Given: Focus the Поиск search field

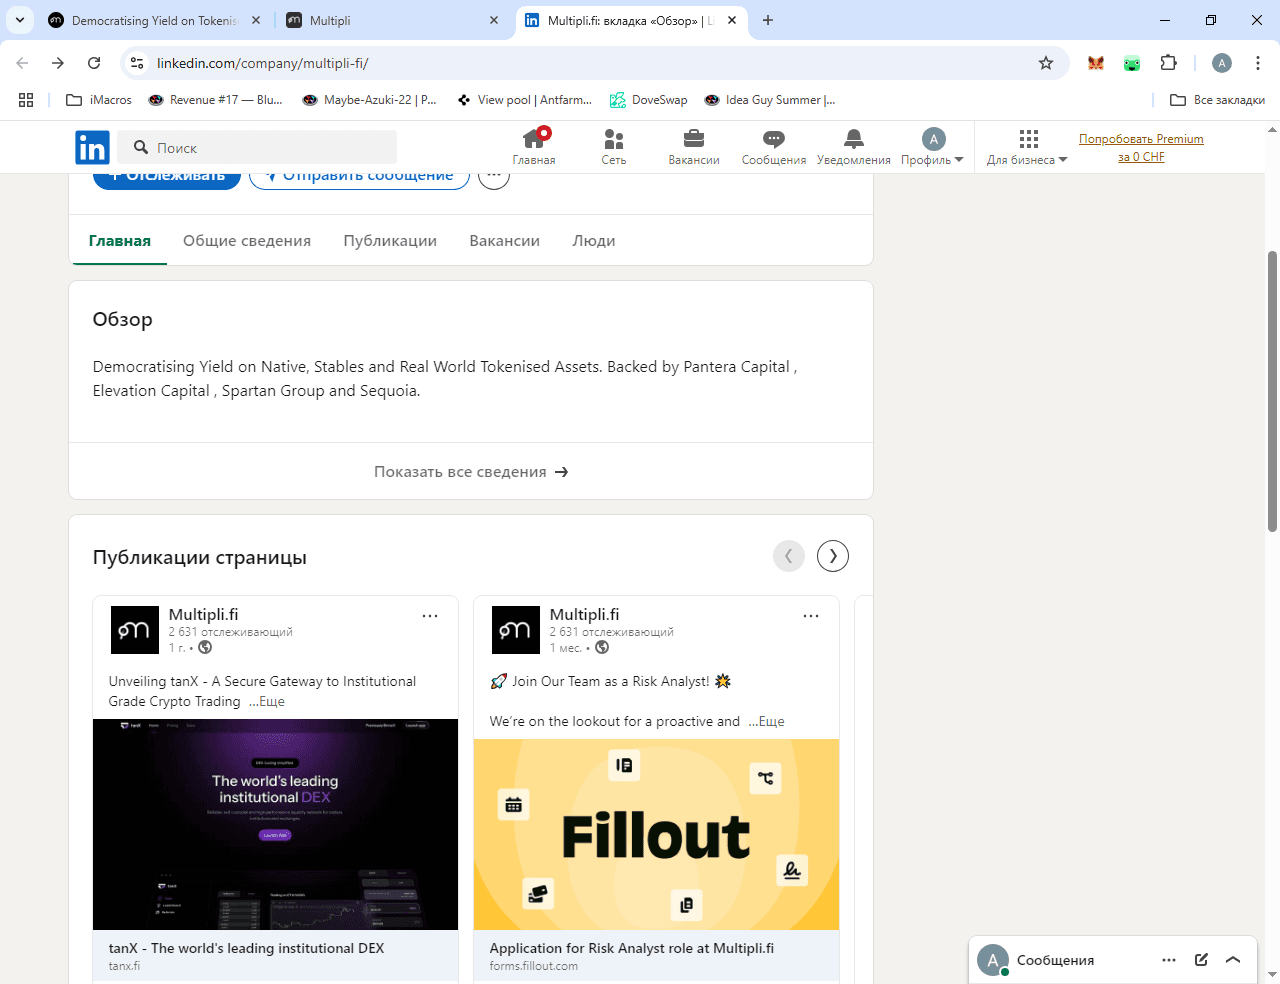Looking at the screenshot, I should tap(257, 148).
